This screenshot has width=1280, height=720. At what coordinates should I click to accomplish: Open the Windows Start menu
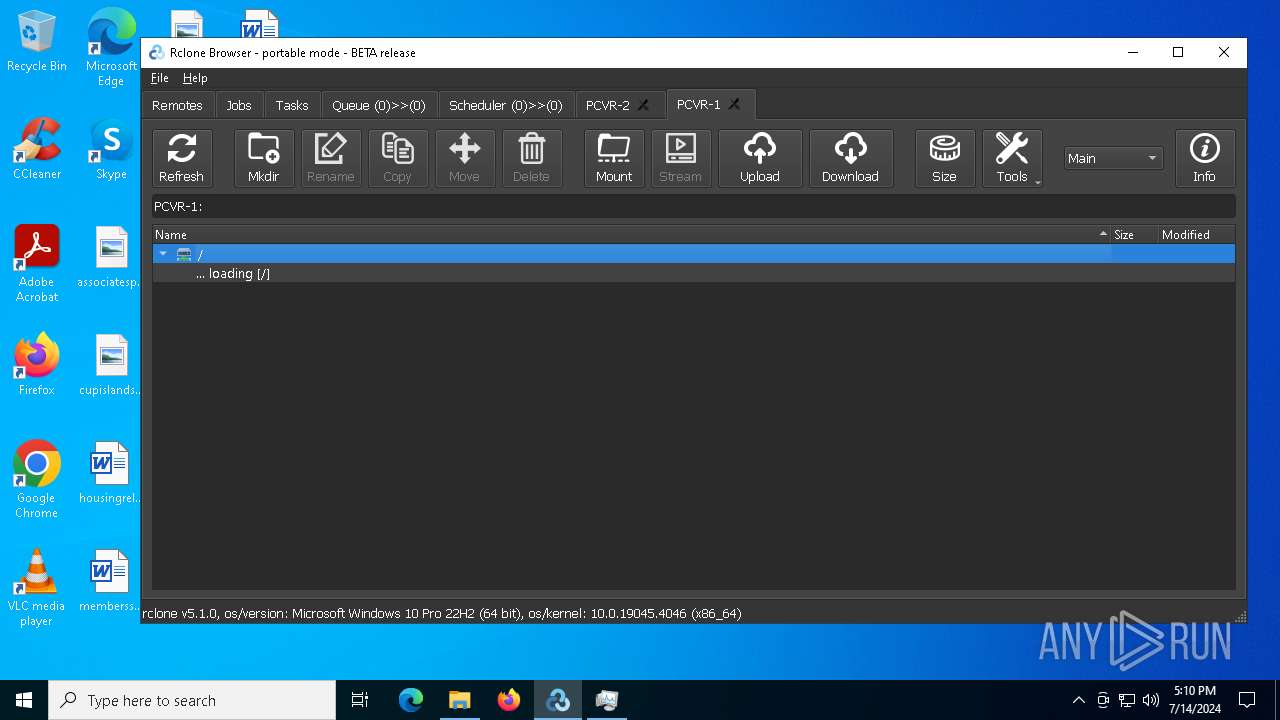[x=24, y=700]
